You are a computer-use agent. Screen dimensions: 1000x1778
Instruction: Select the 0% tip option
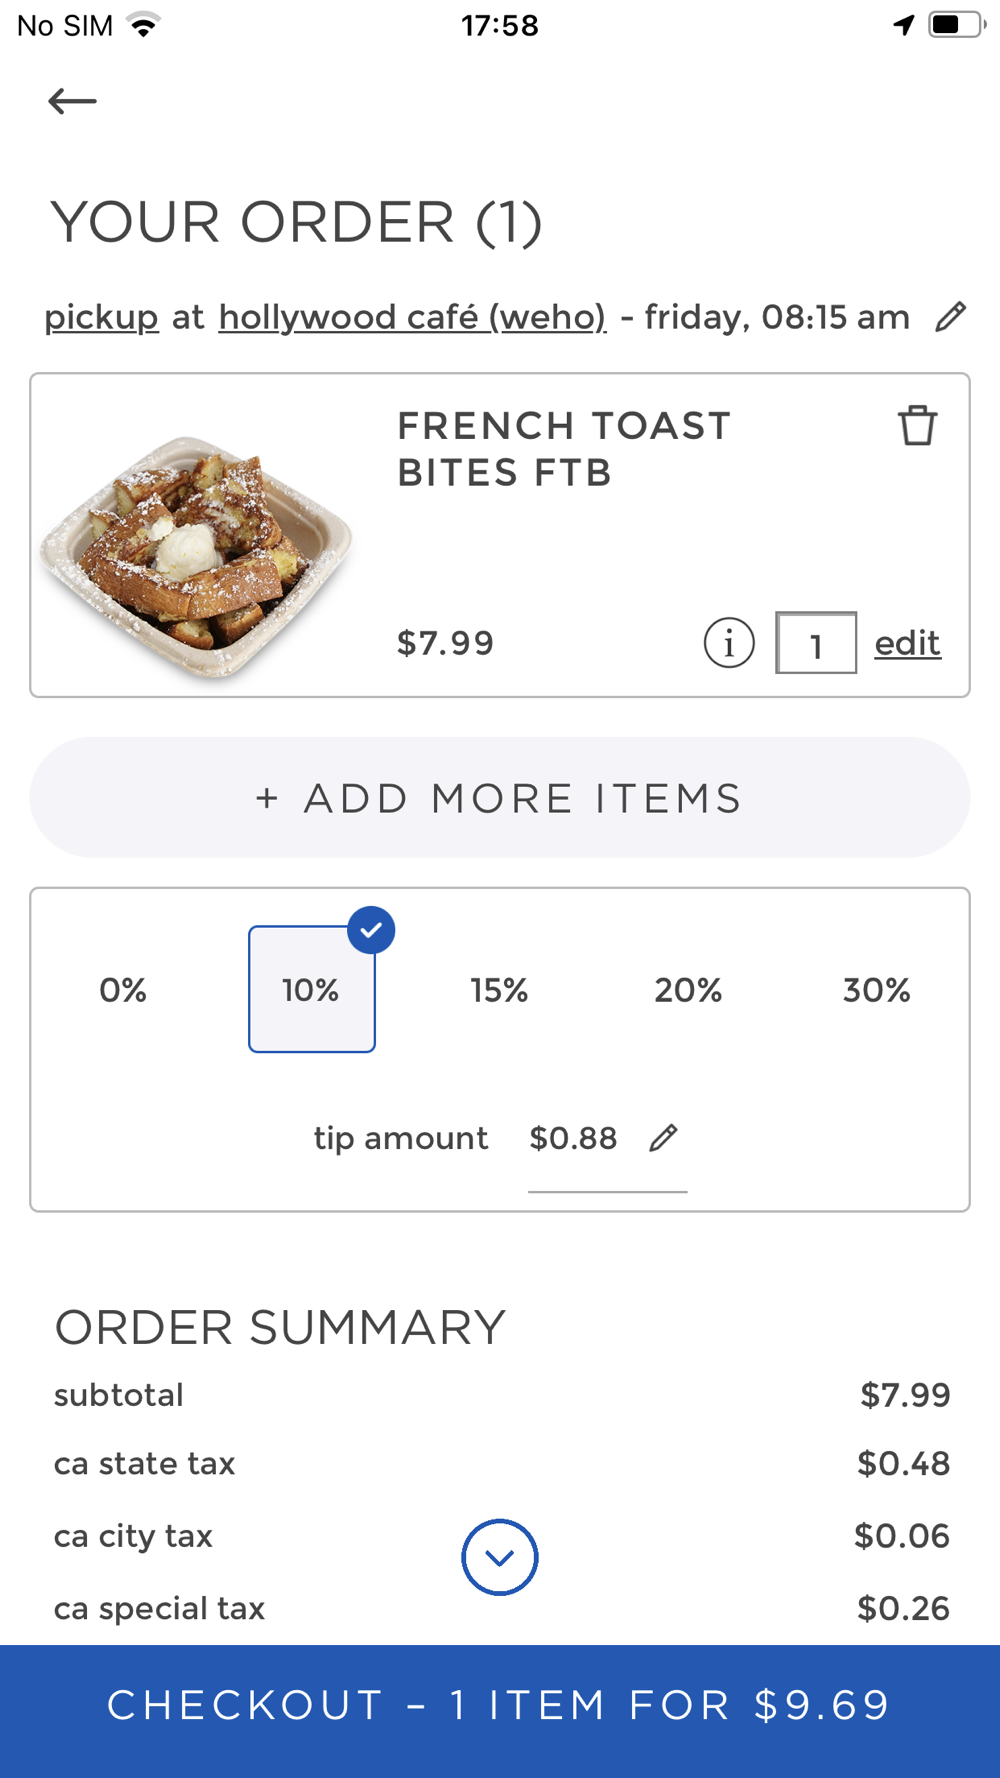123,990
